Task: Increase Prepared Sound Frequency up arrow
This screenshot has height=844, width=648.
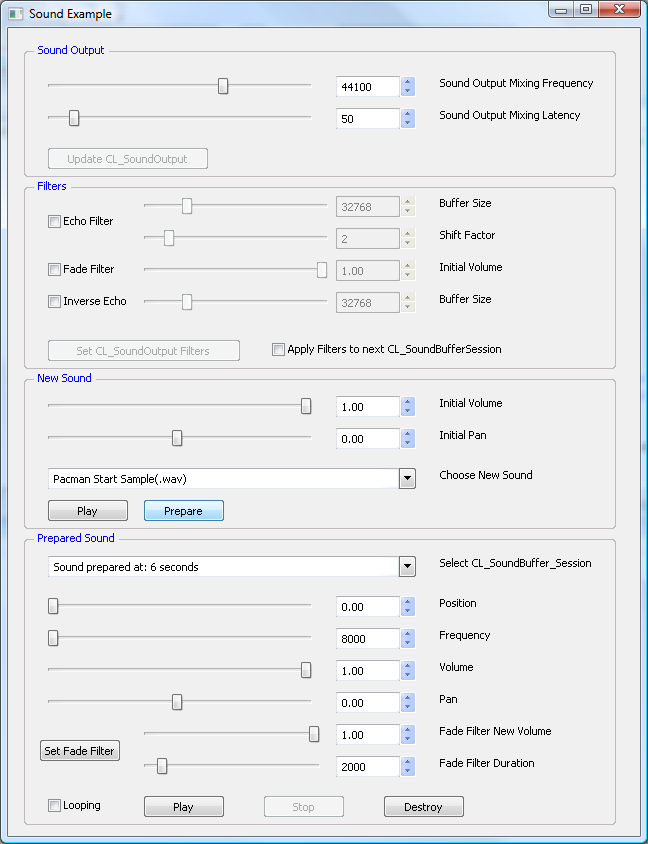Action: 407,634
